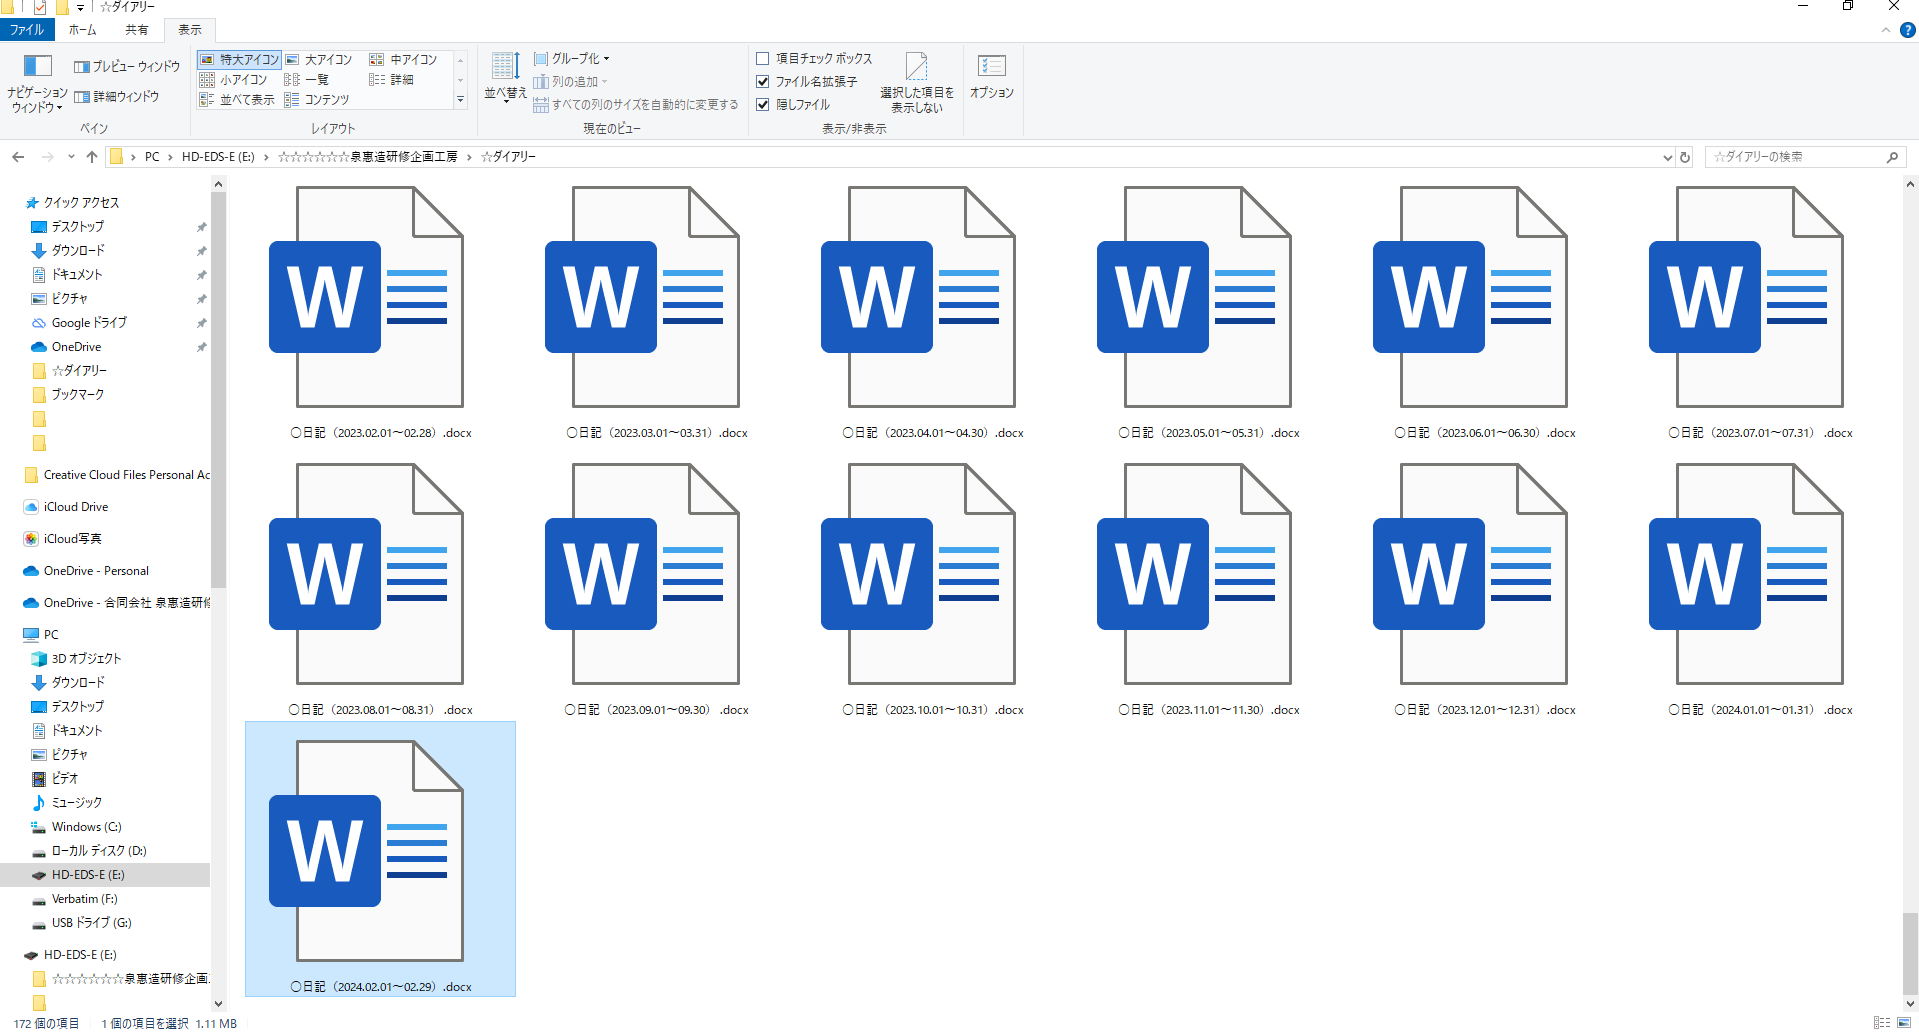Select Details (詳細) layout
Screen dimensions: 1919x1035
coord(392,80)
